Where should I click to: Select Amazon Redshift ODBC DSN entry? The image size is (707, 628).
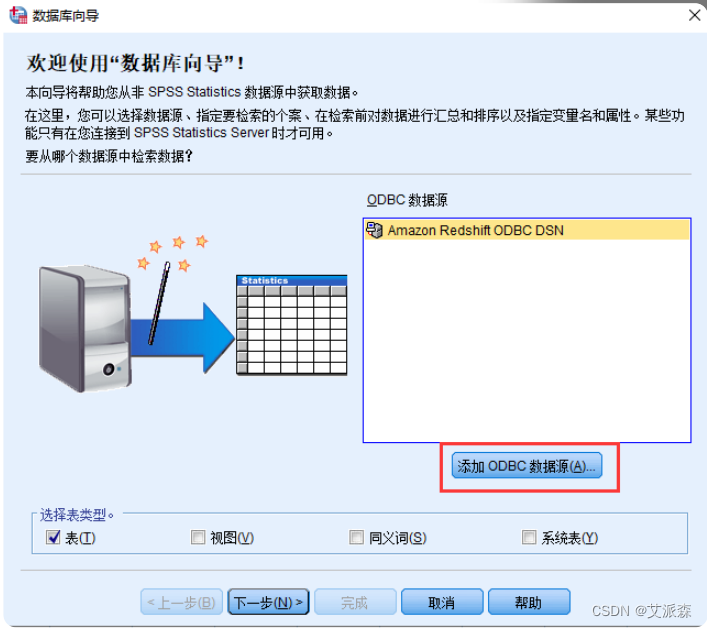pos(527,230)
